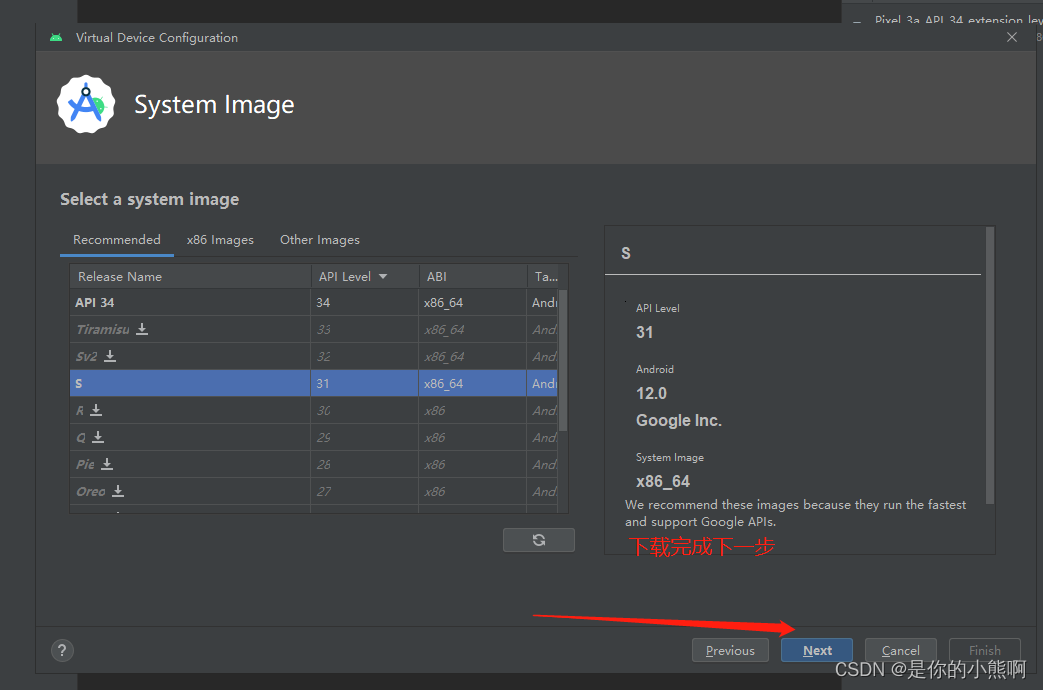Click the Android Studio logo icon
Image resolution: width=1043 pixels, height=690 pixels.
(86, 104)
